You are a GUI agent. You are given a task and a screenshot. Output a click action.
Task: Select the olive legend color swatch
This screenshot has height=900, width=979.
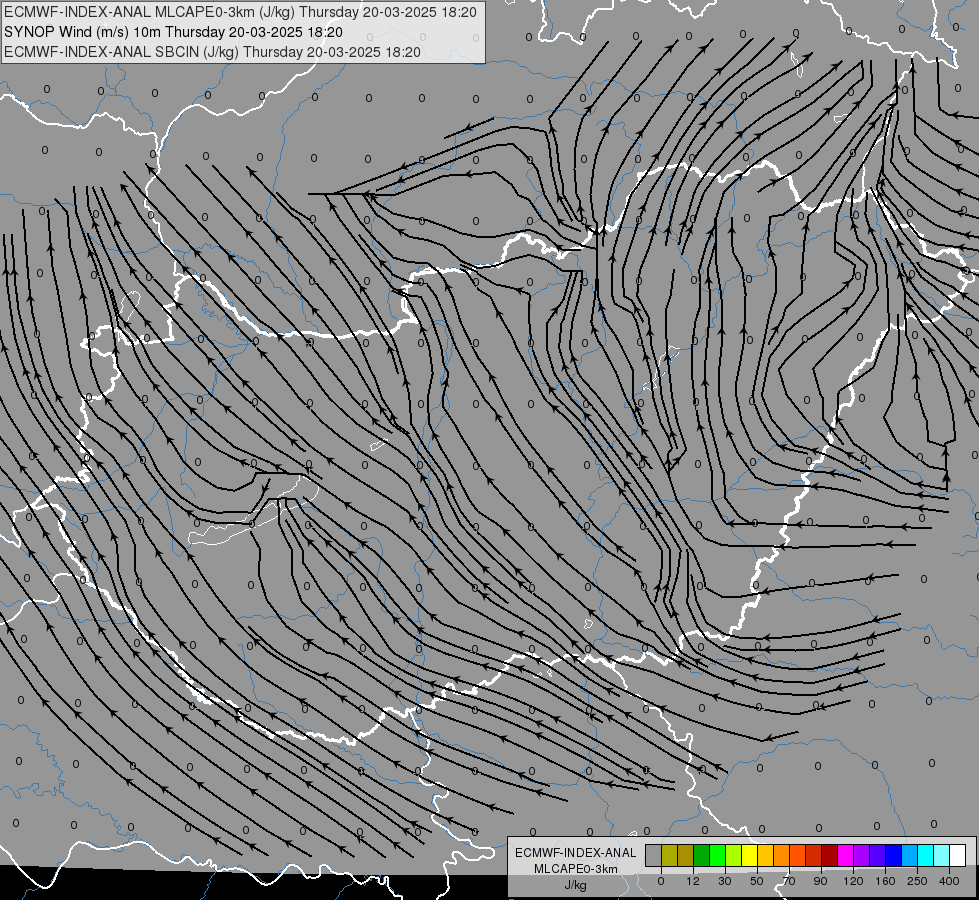pos(669,856)
